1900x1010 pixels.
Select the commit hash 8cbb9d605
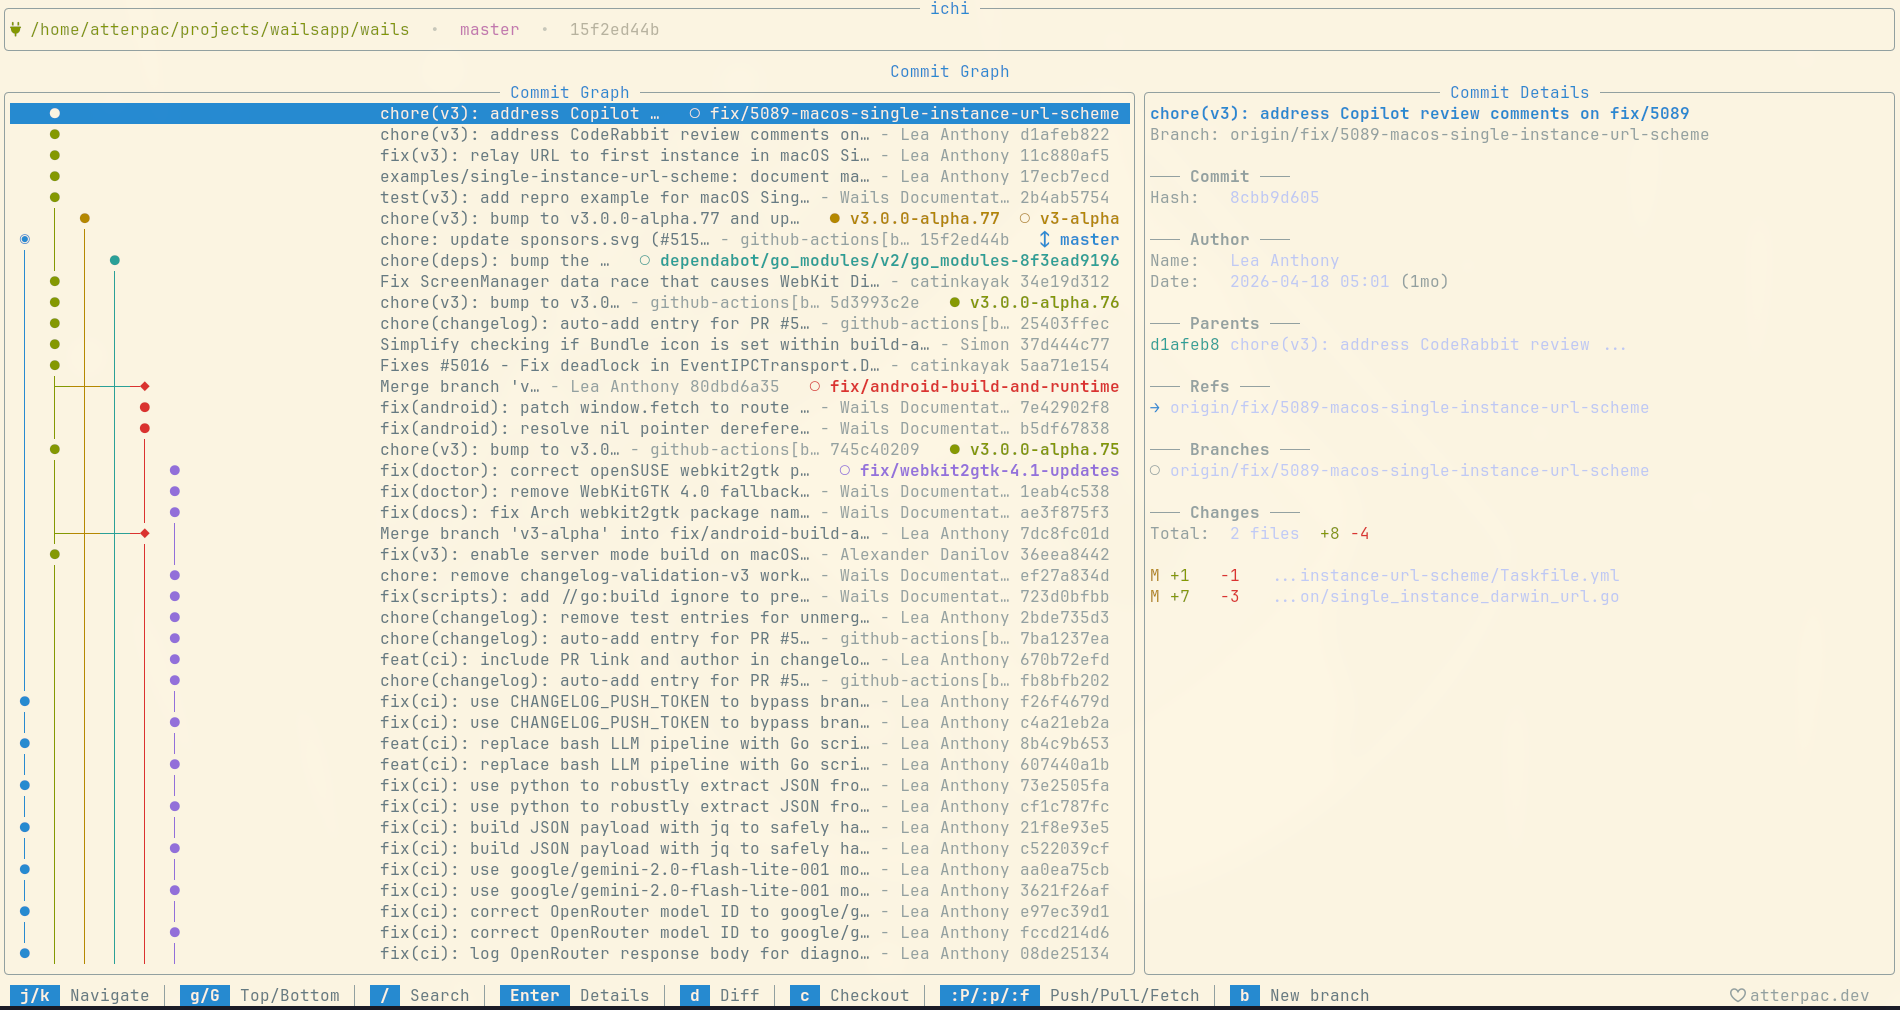tap(1275, 197)
